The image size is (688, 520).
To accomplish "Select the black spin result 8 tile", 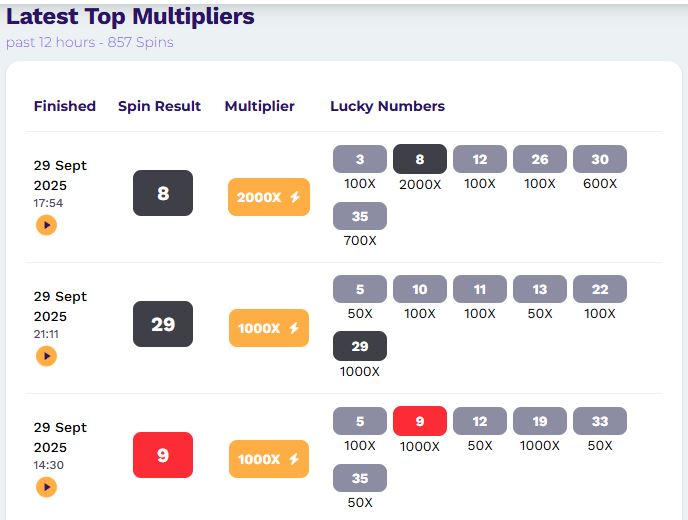I will [x=163, y=193].
